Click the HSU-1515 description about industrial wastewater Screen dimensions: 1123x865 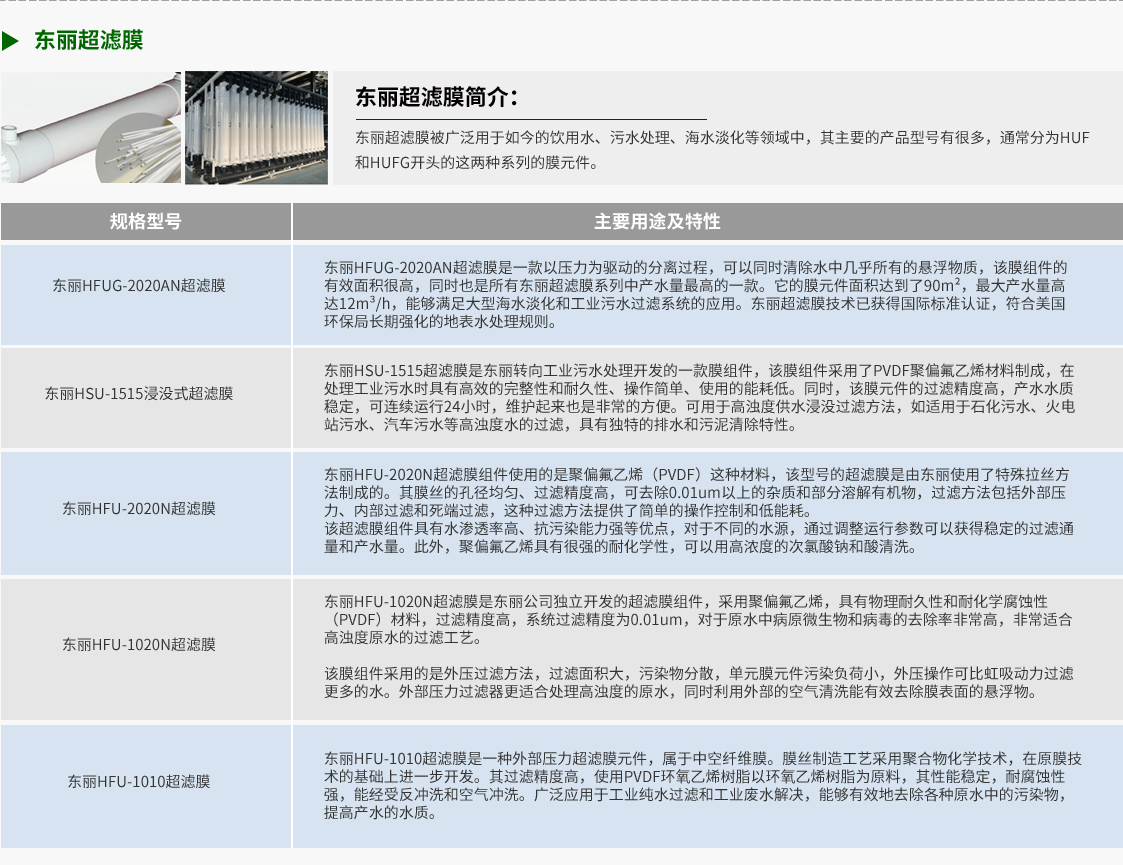pos(698,397)
